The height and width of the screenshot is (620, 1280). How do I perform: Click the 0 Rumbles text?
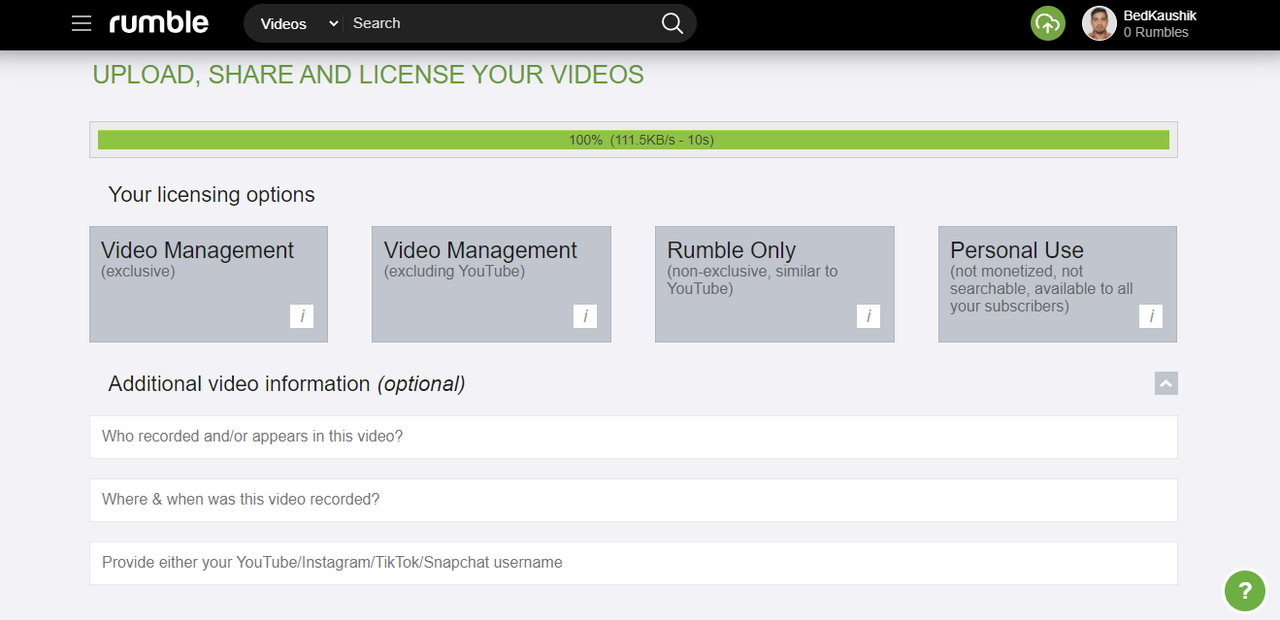(1156, 32)
